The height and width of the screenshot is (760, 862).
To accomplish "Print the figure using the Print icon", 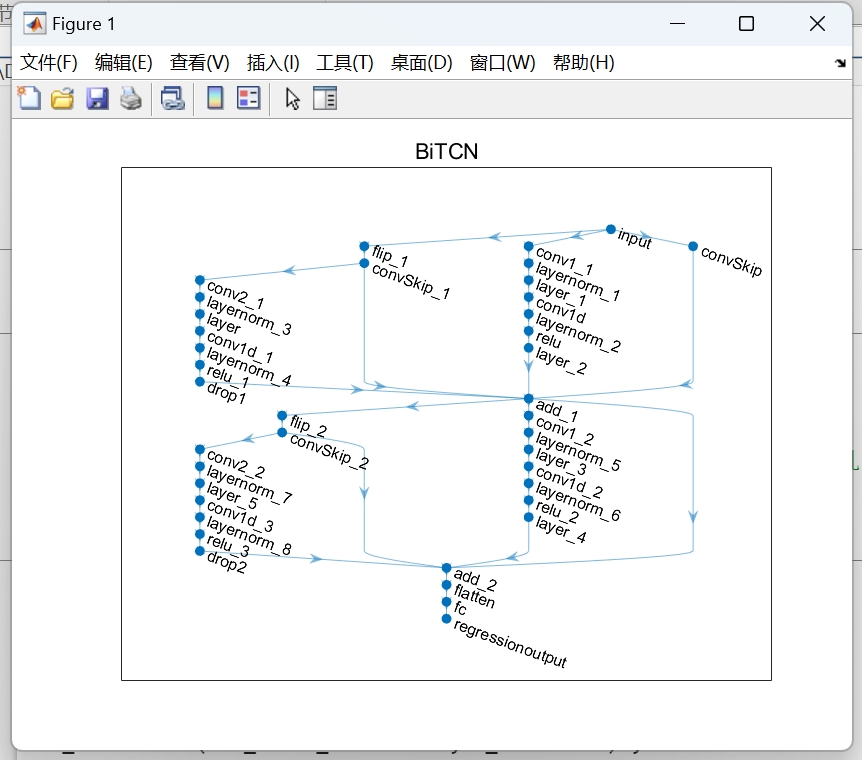I will click(x=131, y=98).
